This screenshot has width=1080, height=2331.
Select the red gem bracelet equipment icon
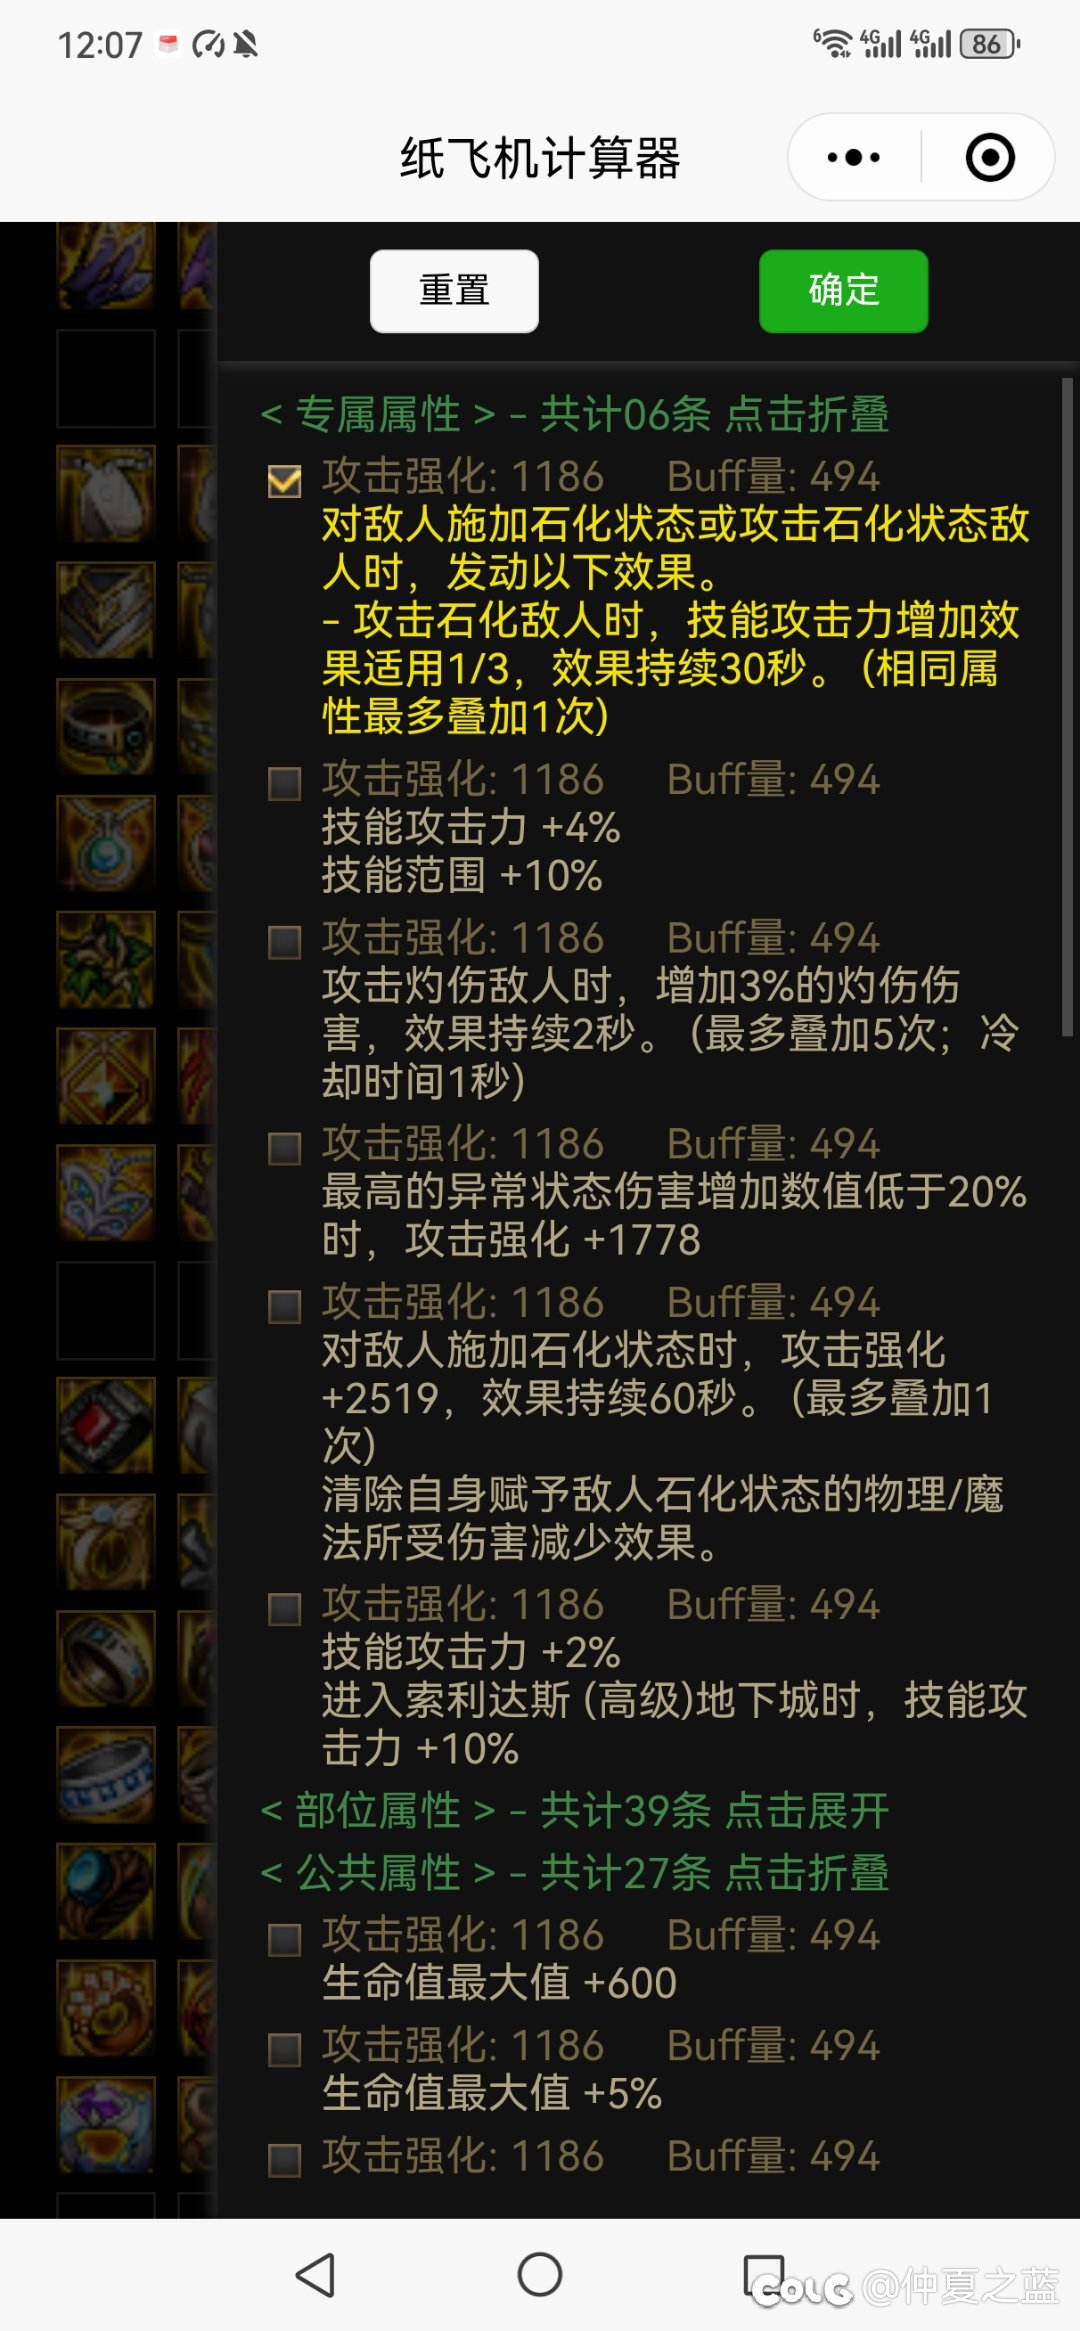point(106,1426)
